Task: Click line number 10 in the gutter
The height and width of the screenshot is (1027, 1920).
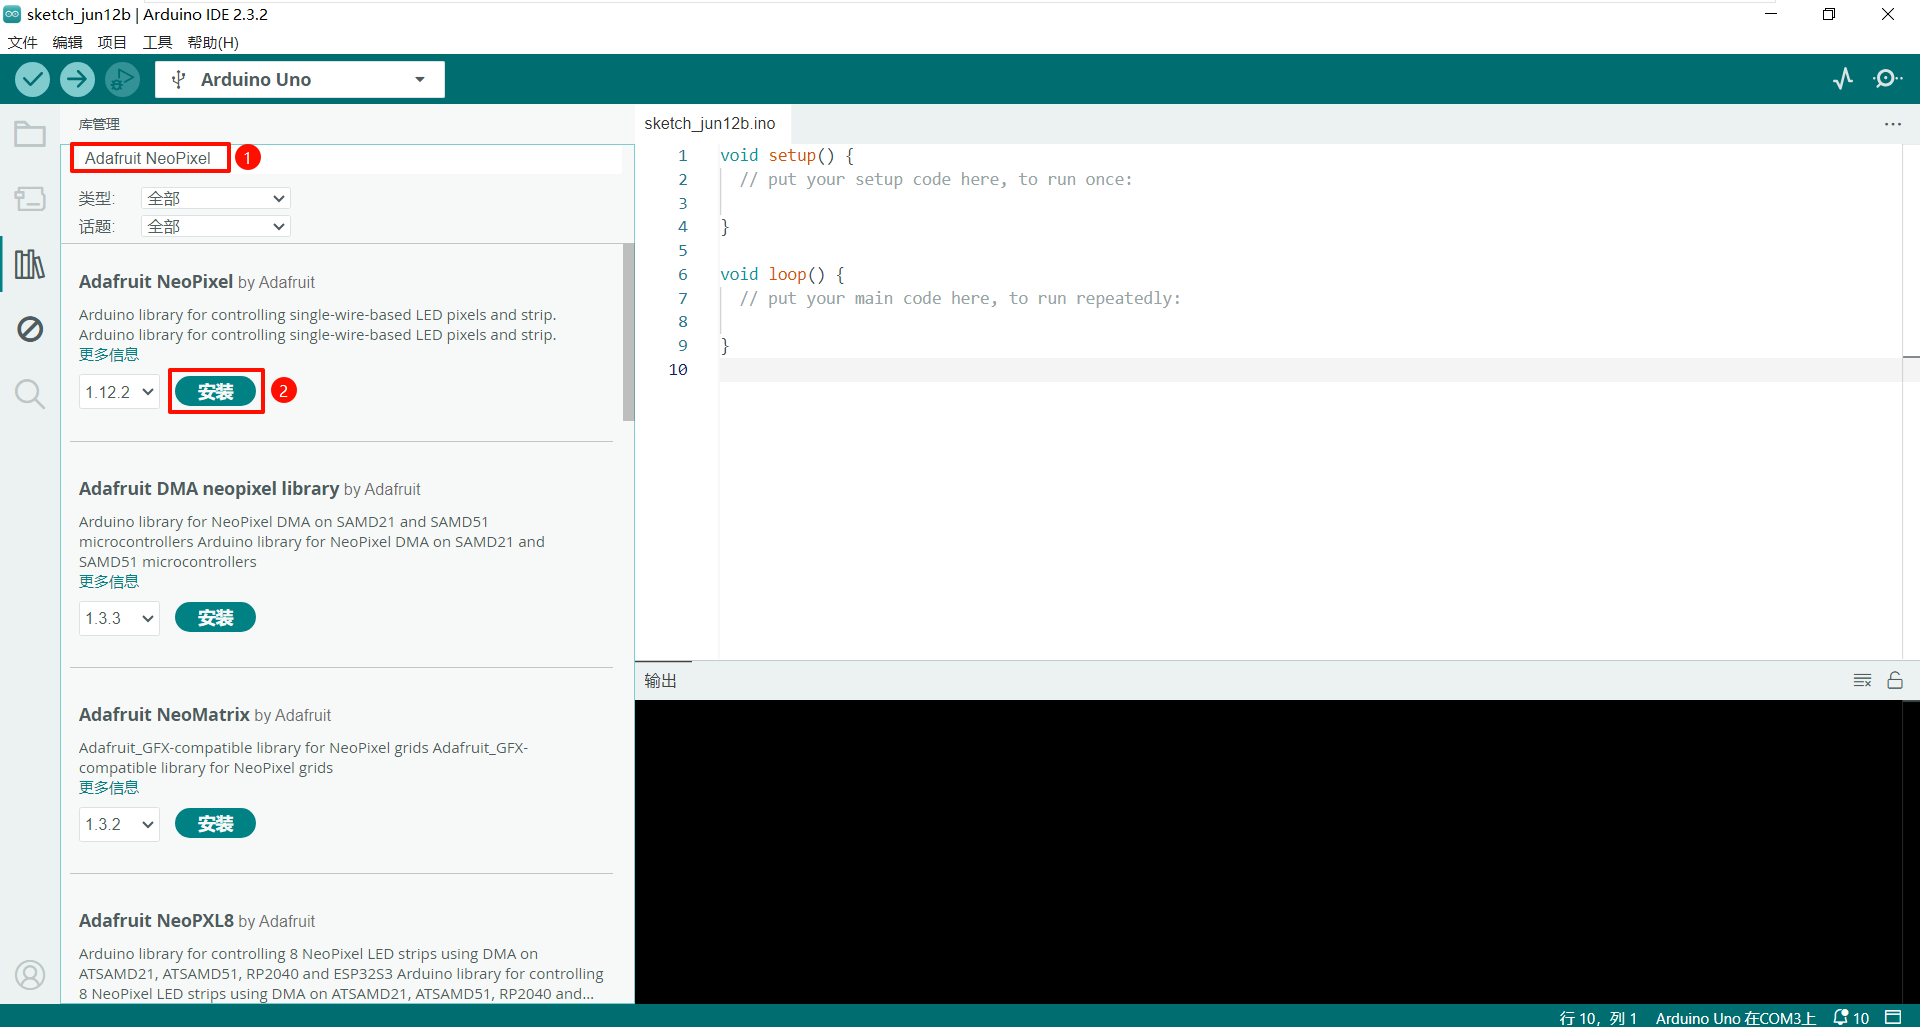Action: coord(678,369)
